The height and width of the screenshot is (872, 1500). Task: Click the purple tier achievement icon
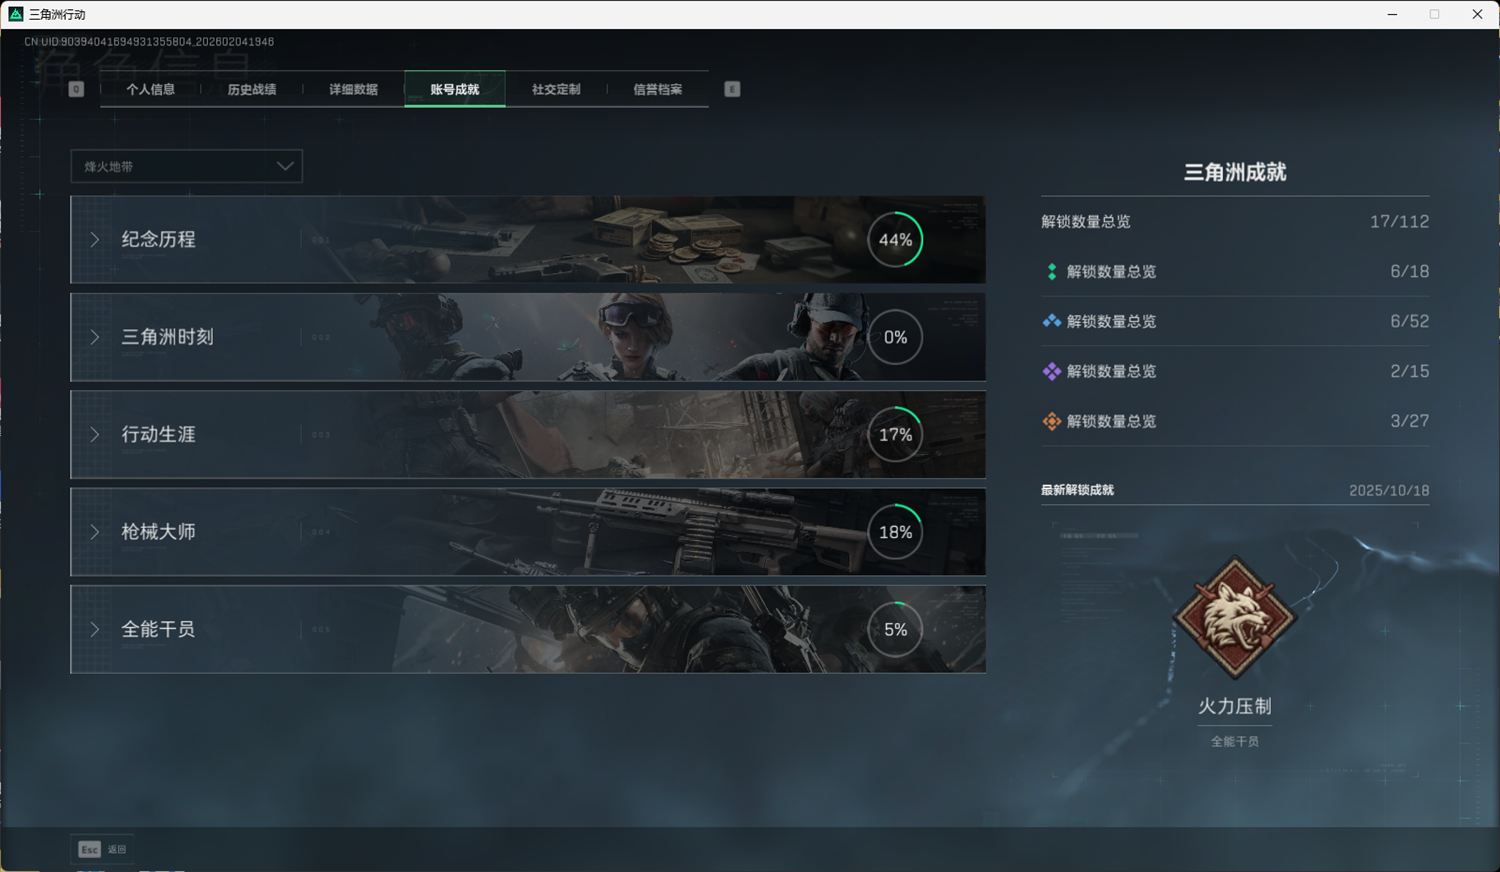1051,372
